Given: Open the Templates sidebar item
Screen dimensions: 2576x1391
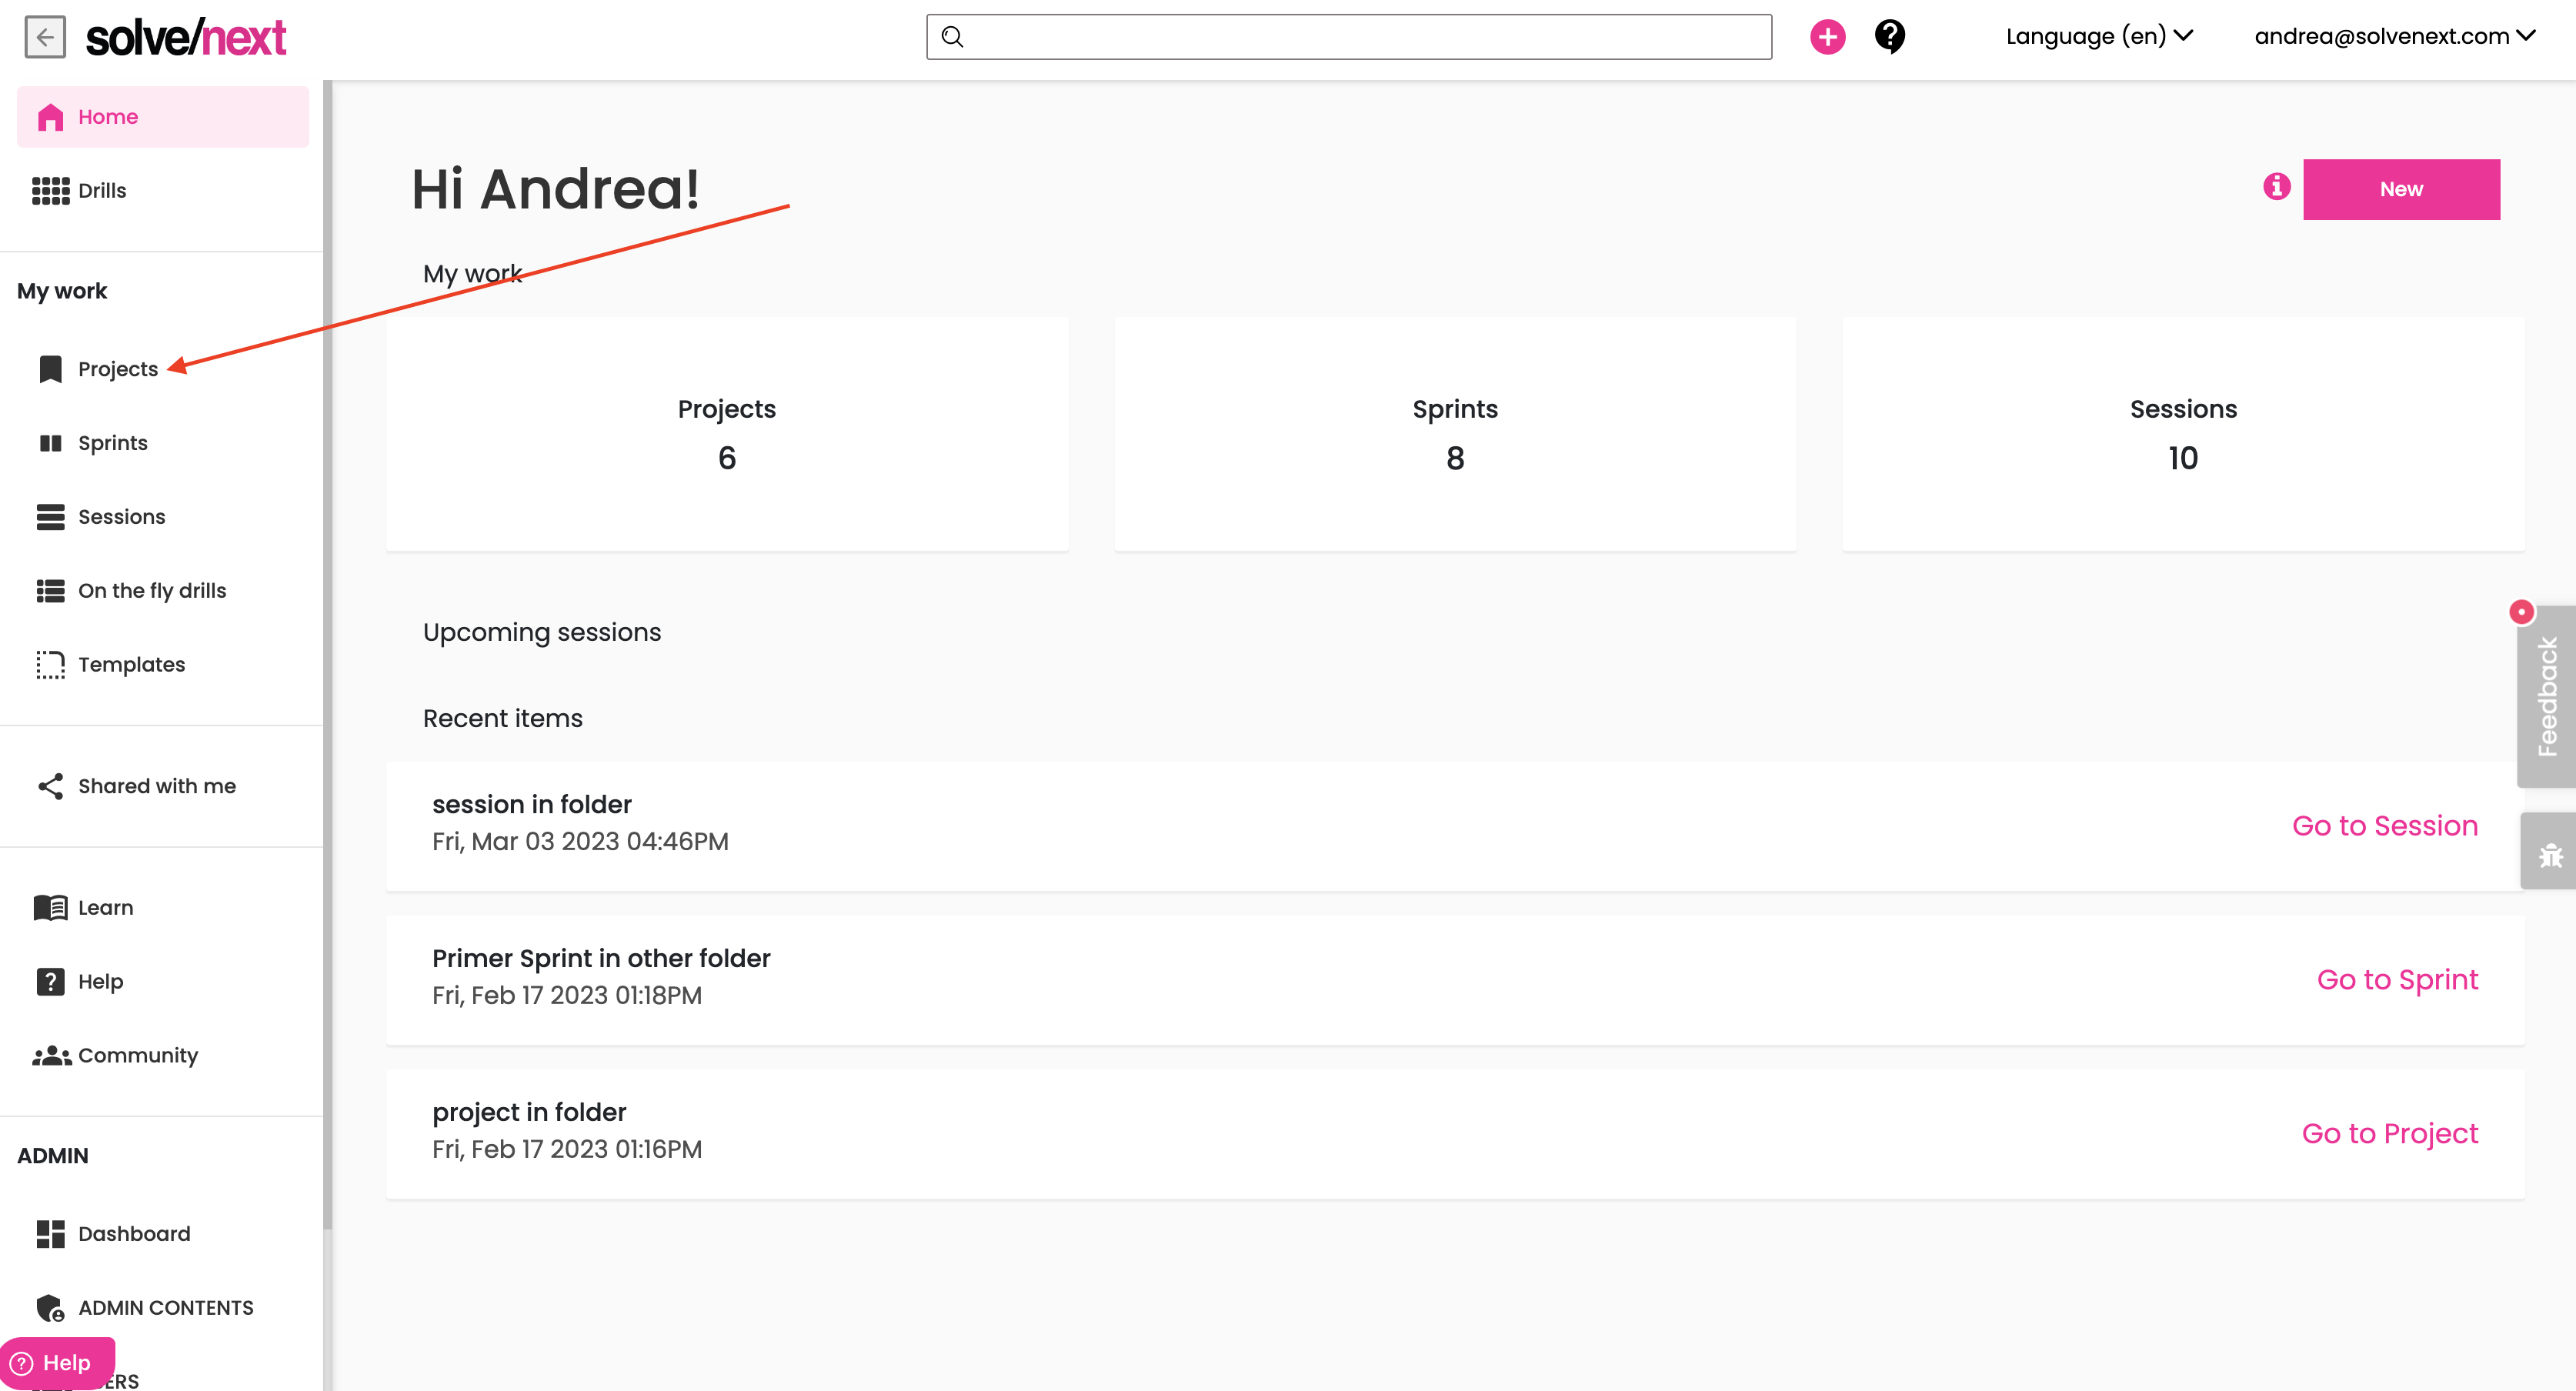Looking at the screenshot, I should 131,664.
